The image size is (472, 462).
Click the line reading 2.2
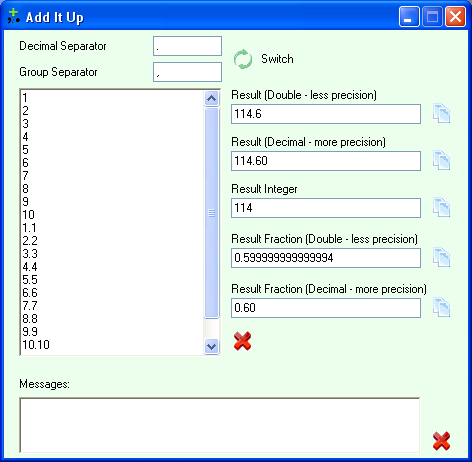coord(30,241)
